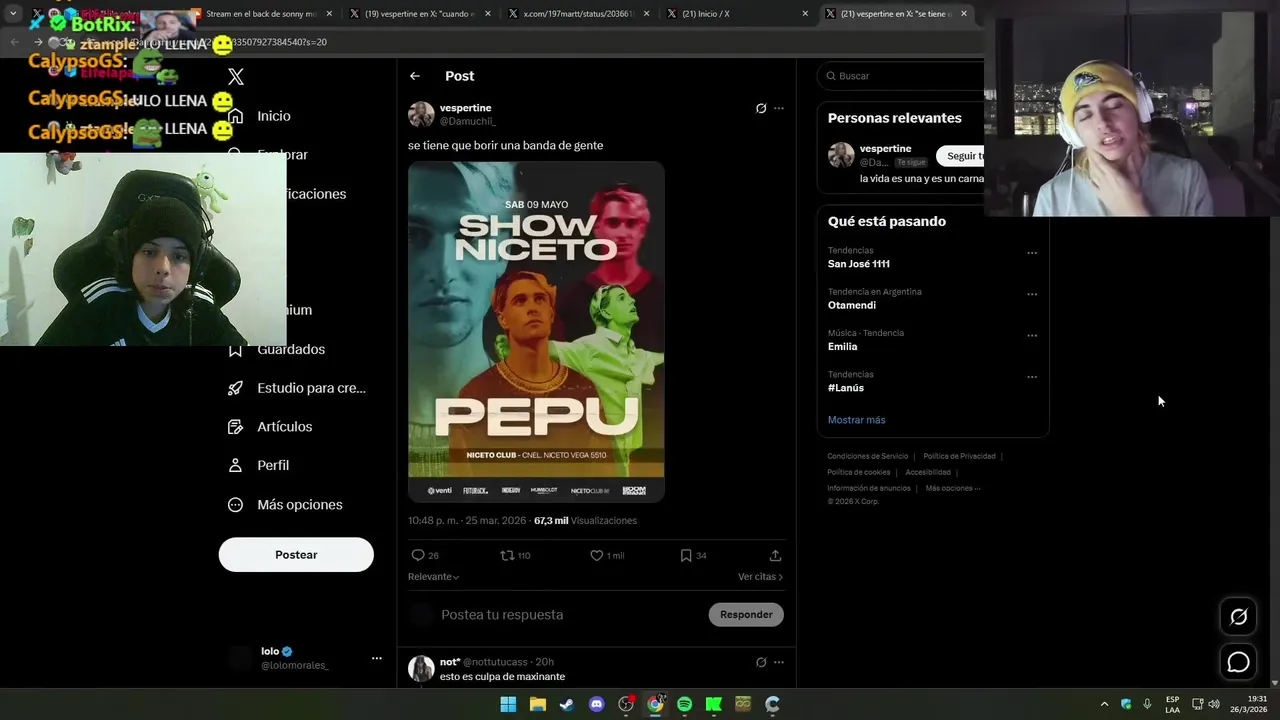Click Mostrar más under trends
The width and height of the screenshot is (1280, 720).
pyautogui.click(x=856, y=420)
